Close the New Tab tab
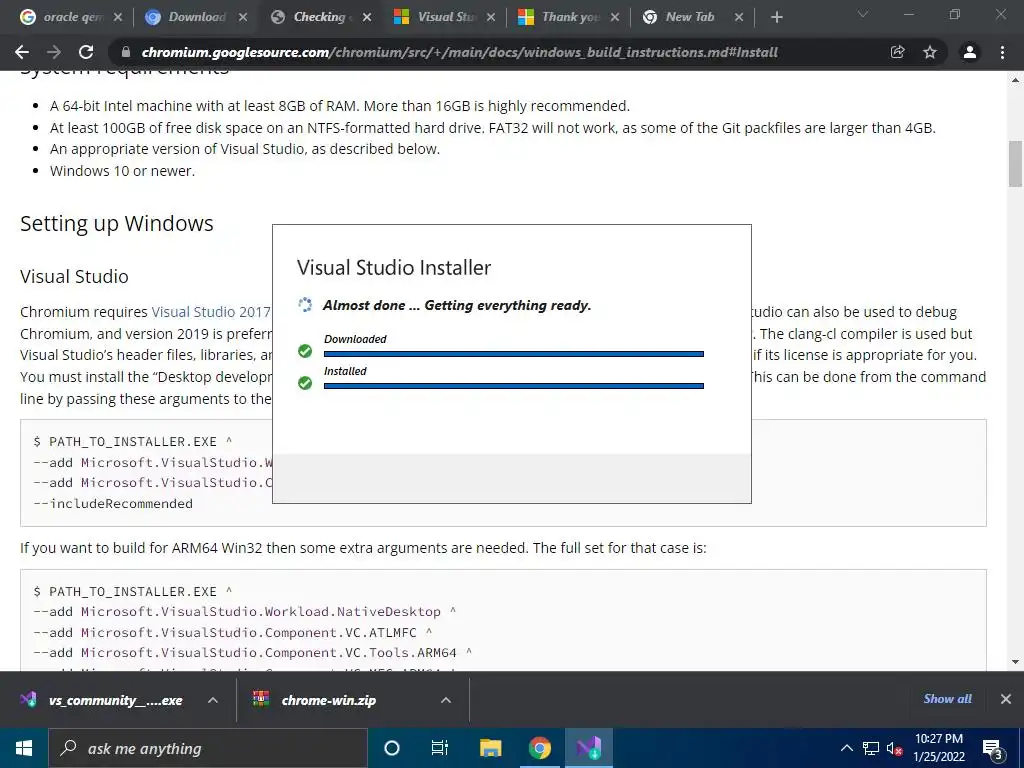Viewport: 1024px width, 768px height. (739, 18)
